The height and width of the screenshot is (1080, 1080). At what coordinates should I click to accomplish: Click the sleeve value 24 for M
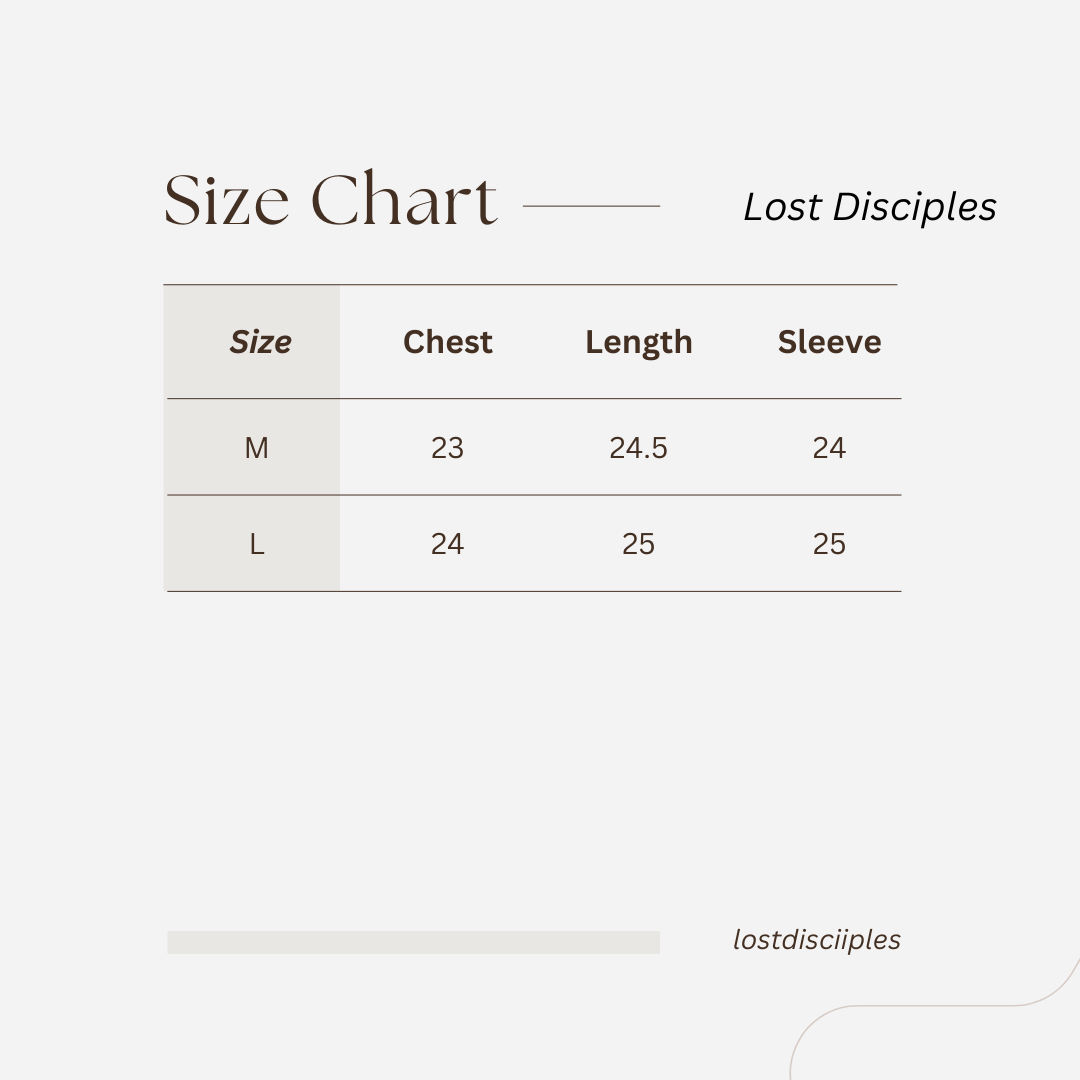click(x=829, y=448)
